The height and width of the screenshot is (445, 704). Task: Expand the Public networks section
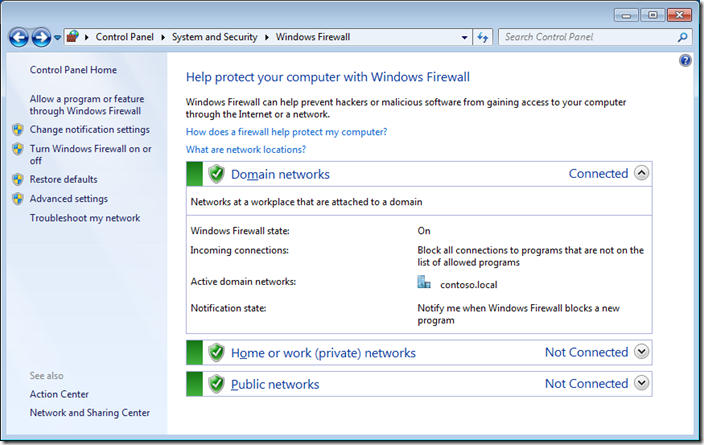642,383
